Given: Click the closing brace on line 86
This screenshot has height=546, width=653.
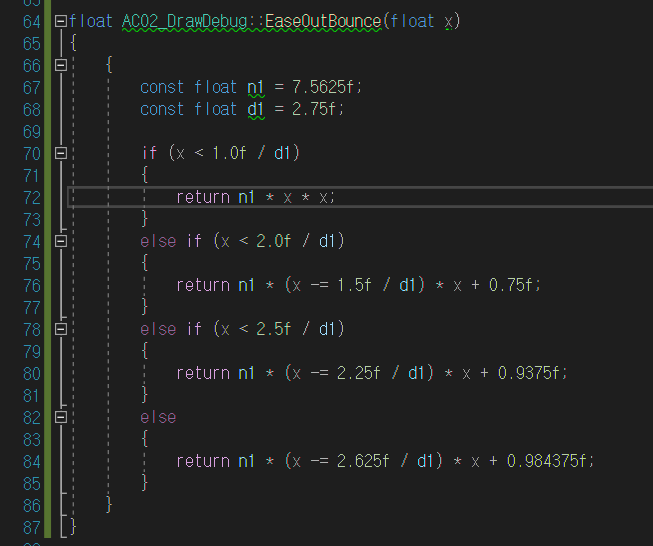Looking at the screenshot, I should (x=109, y=505).
